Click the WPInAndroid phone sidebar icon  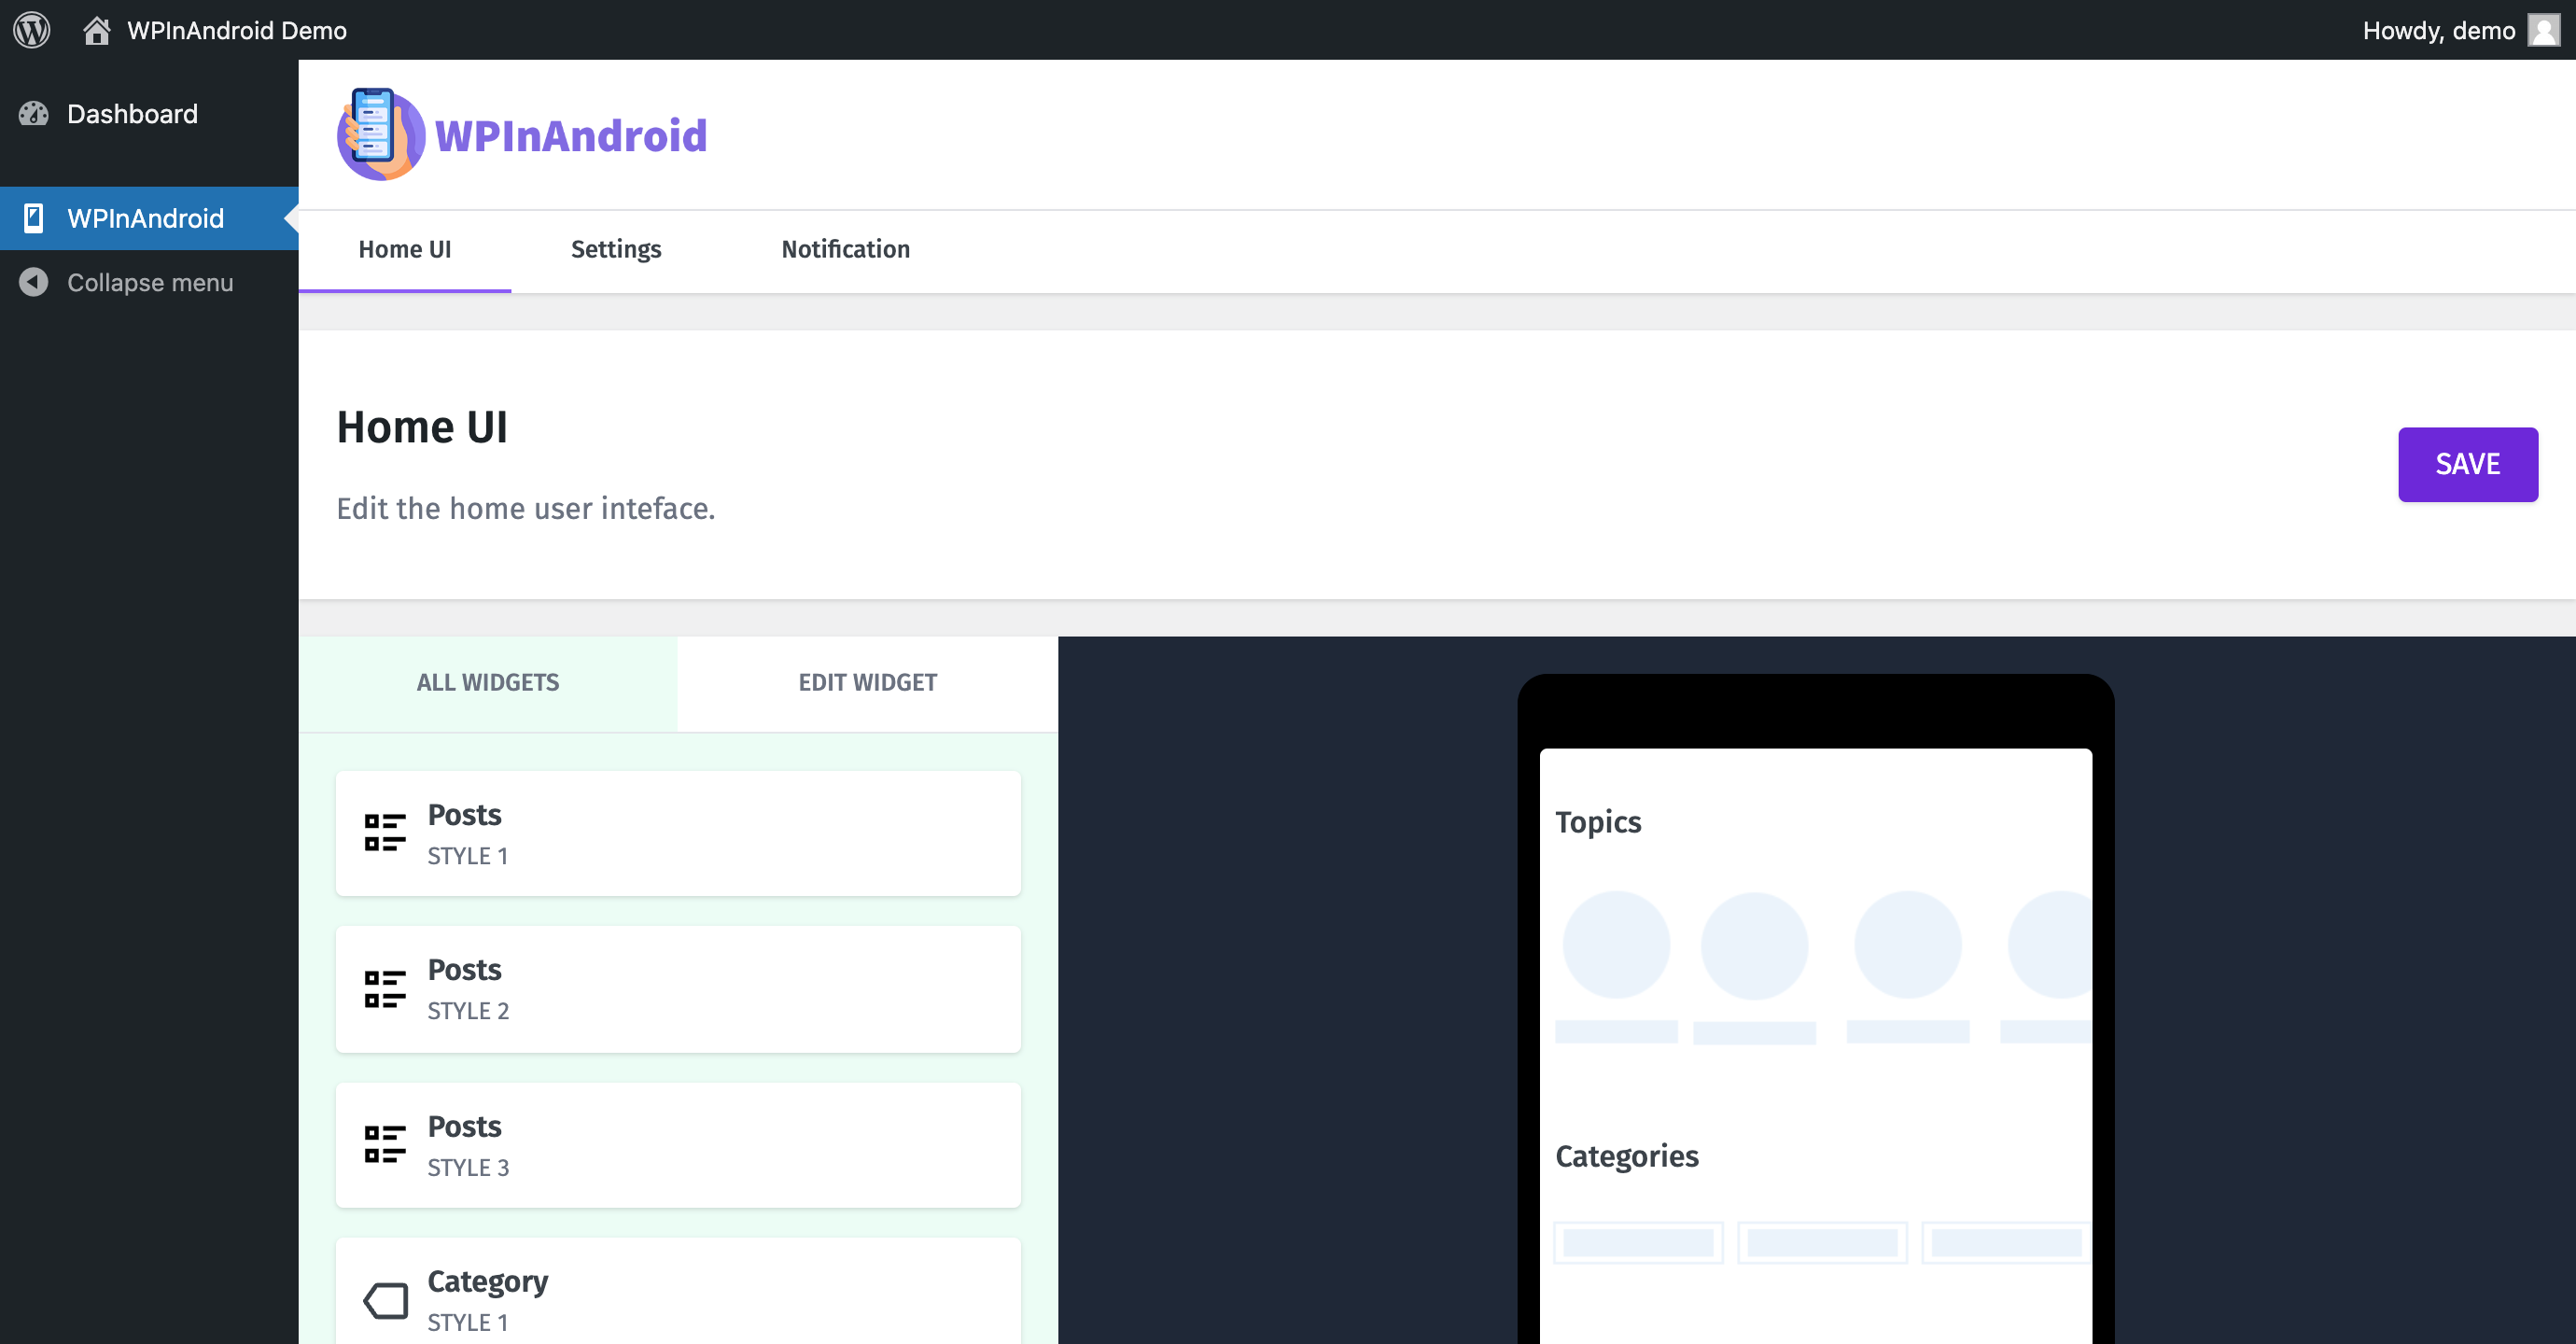point(33,218)
